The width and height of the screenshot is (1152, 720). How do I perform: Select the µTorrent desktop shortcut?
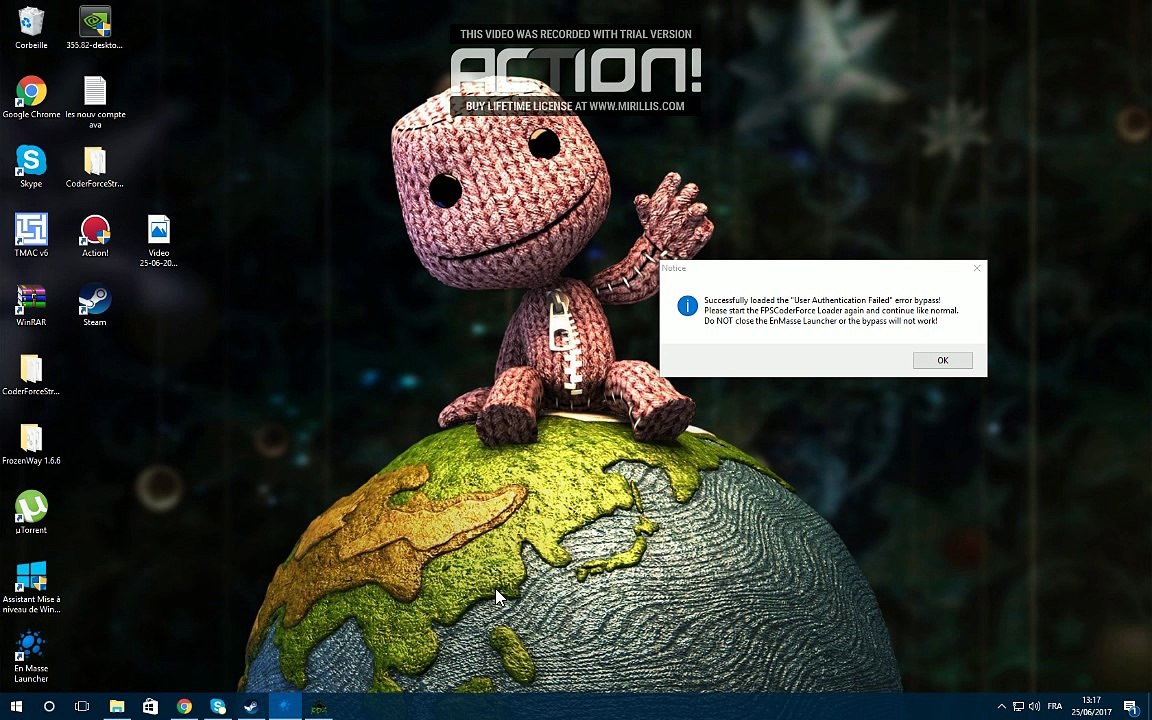tap(31, 512)
